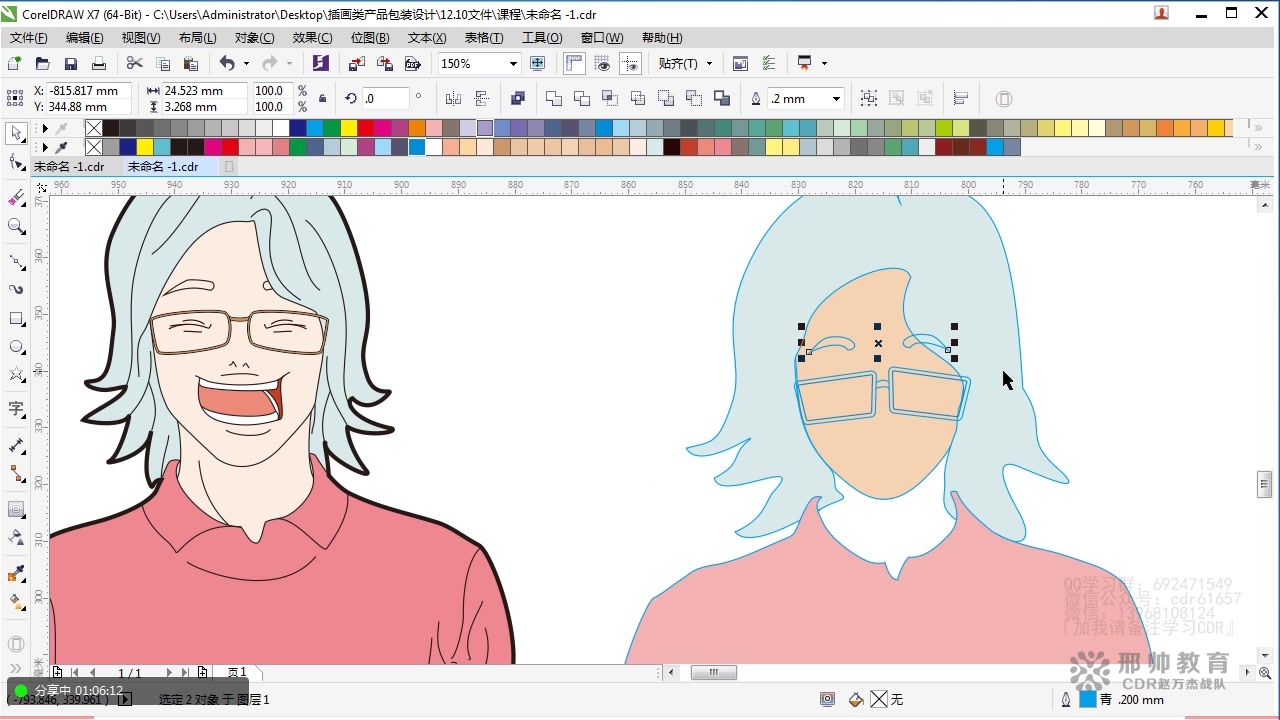Apply the Weld command on the property bar
This screenshot has height=720, width=1280.
[554, 98]
